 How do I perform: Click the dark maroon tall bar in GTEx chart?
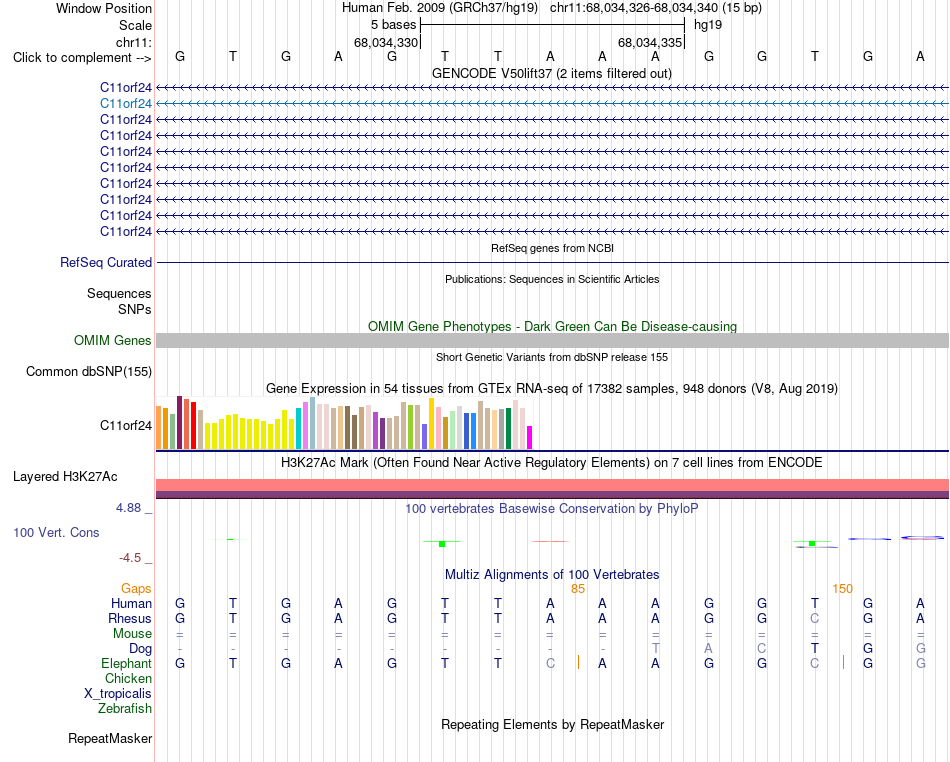(x=179, y=422)
